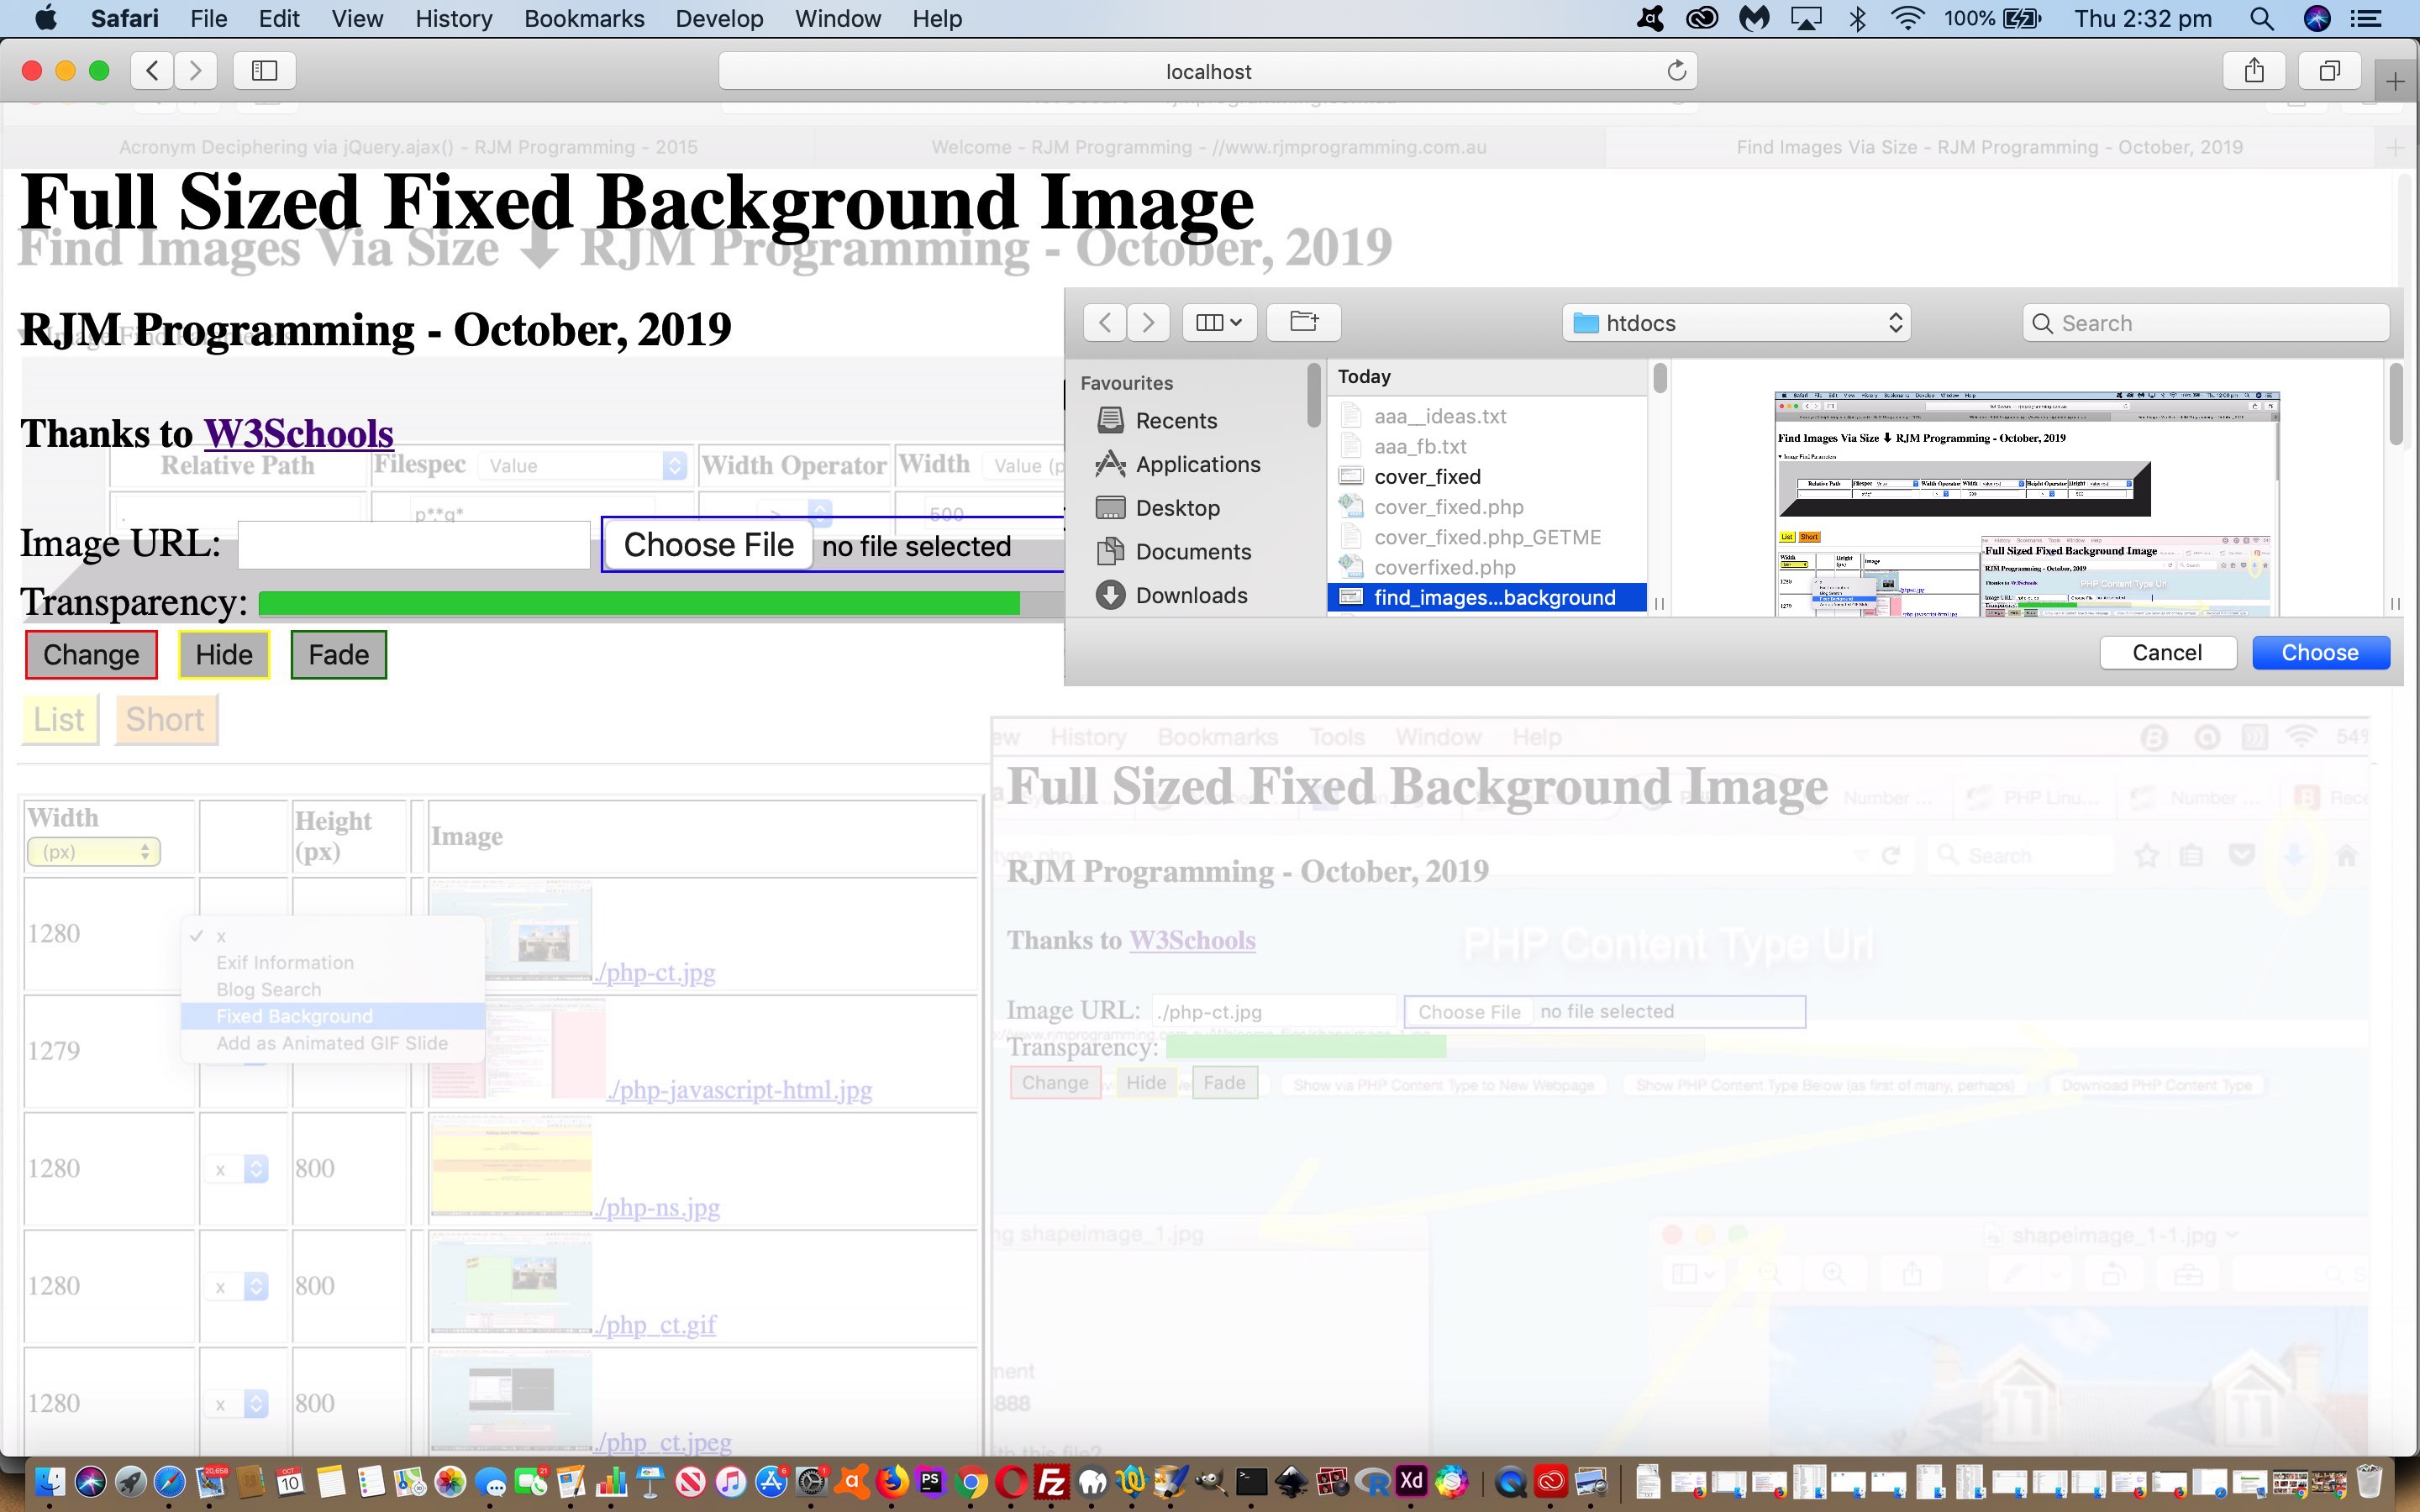Adjust the green Transparency slider
This screenshot has height=1512, width=2420.
tap(640, 602)
